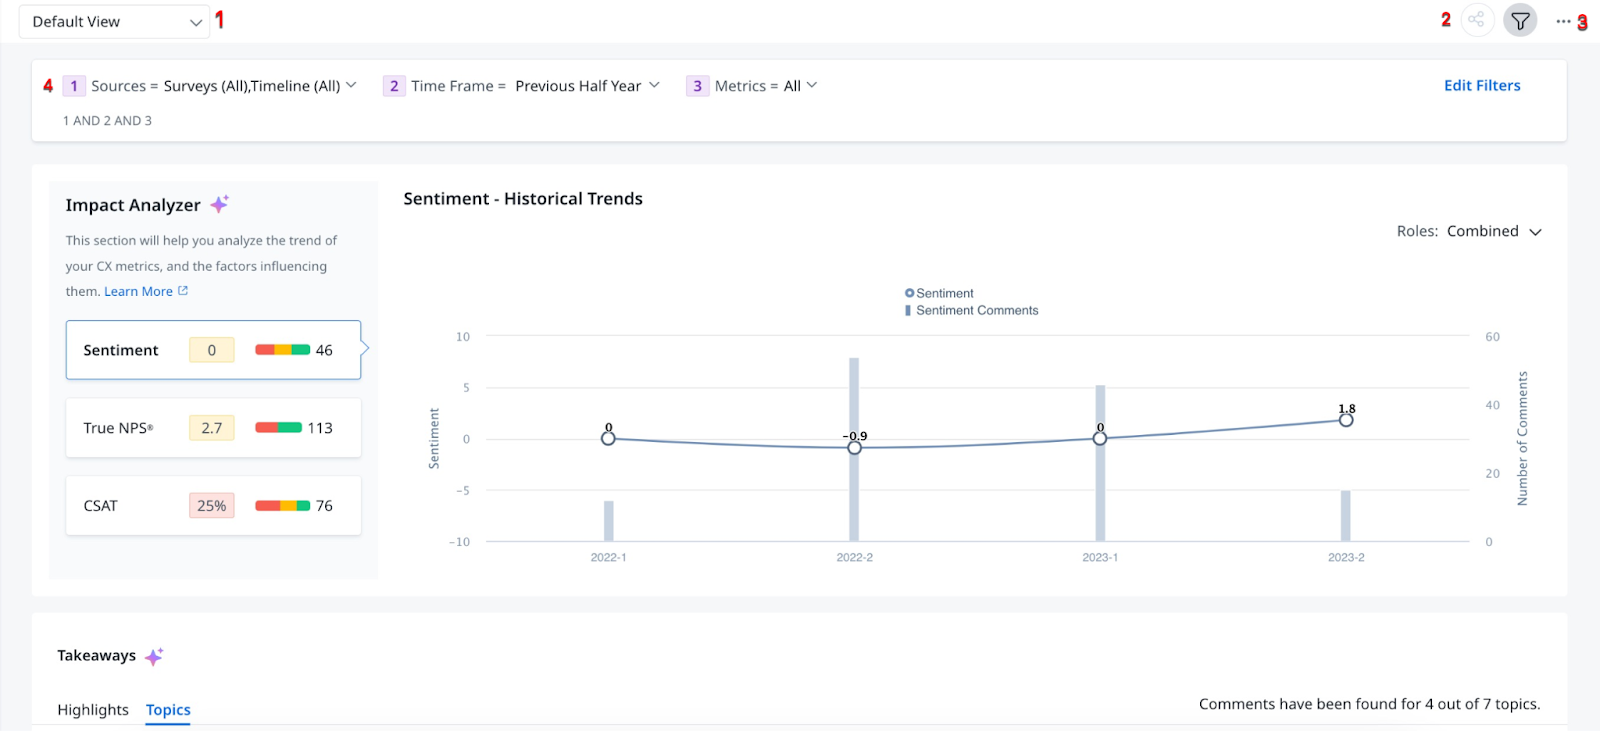1600x731 pixels.
Task: Select the True NPS metric card
Action: pos(213,428)
